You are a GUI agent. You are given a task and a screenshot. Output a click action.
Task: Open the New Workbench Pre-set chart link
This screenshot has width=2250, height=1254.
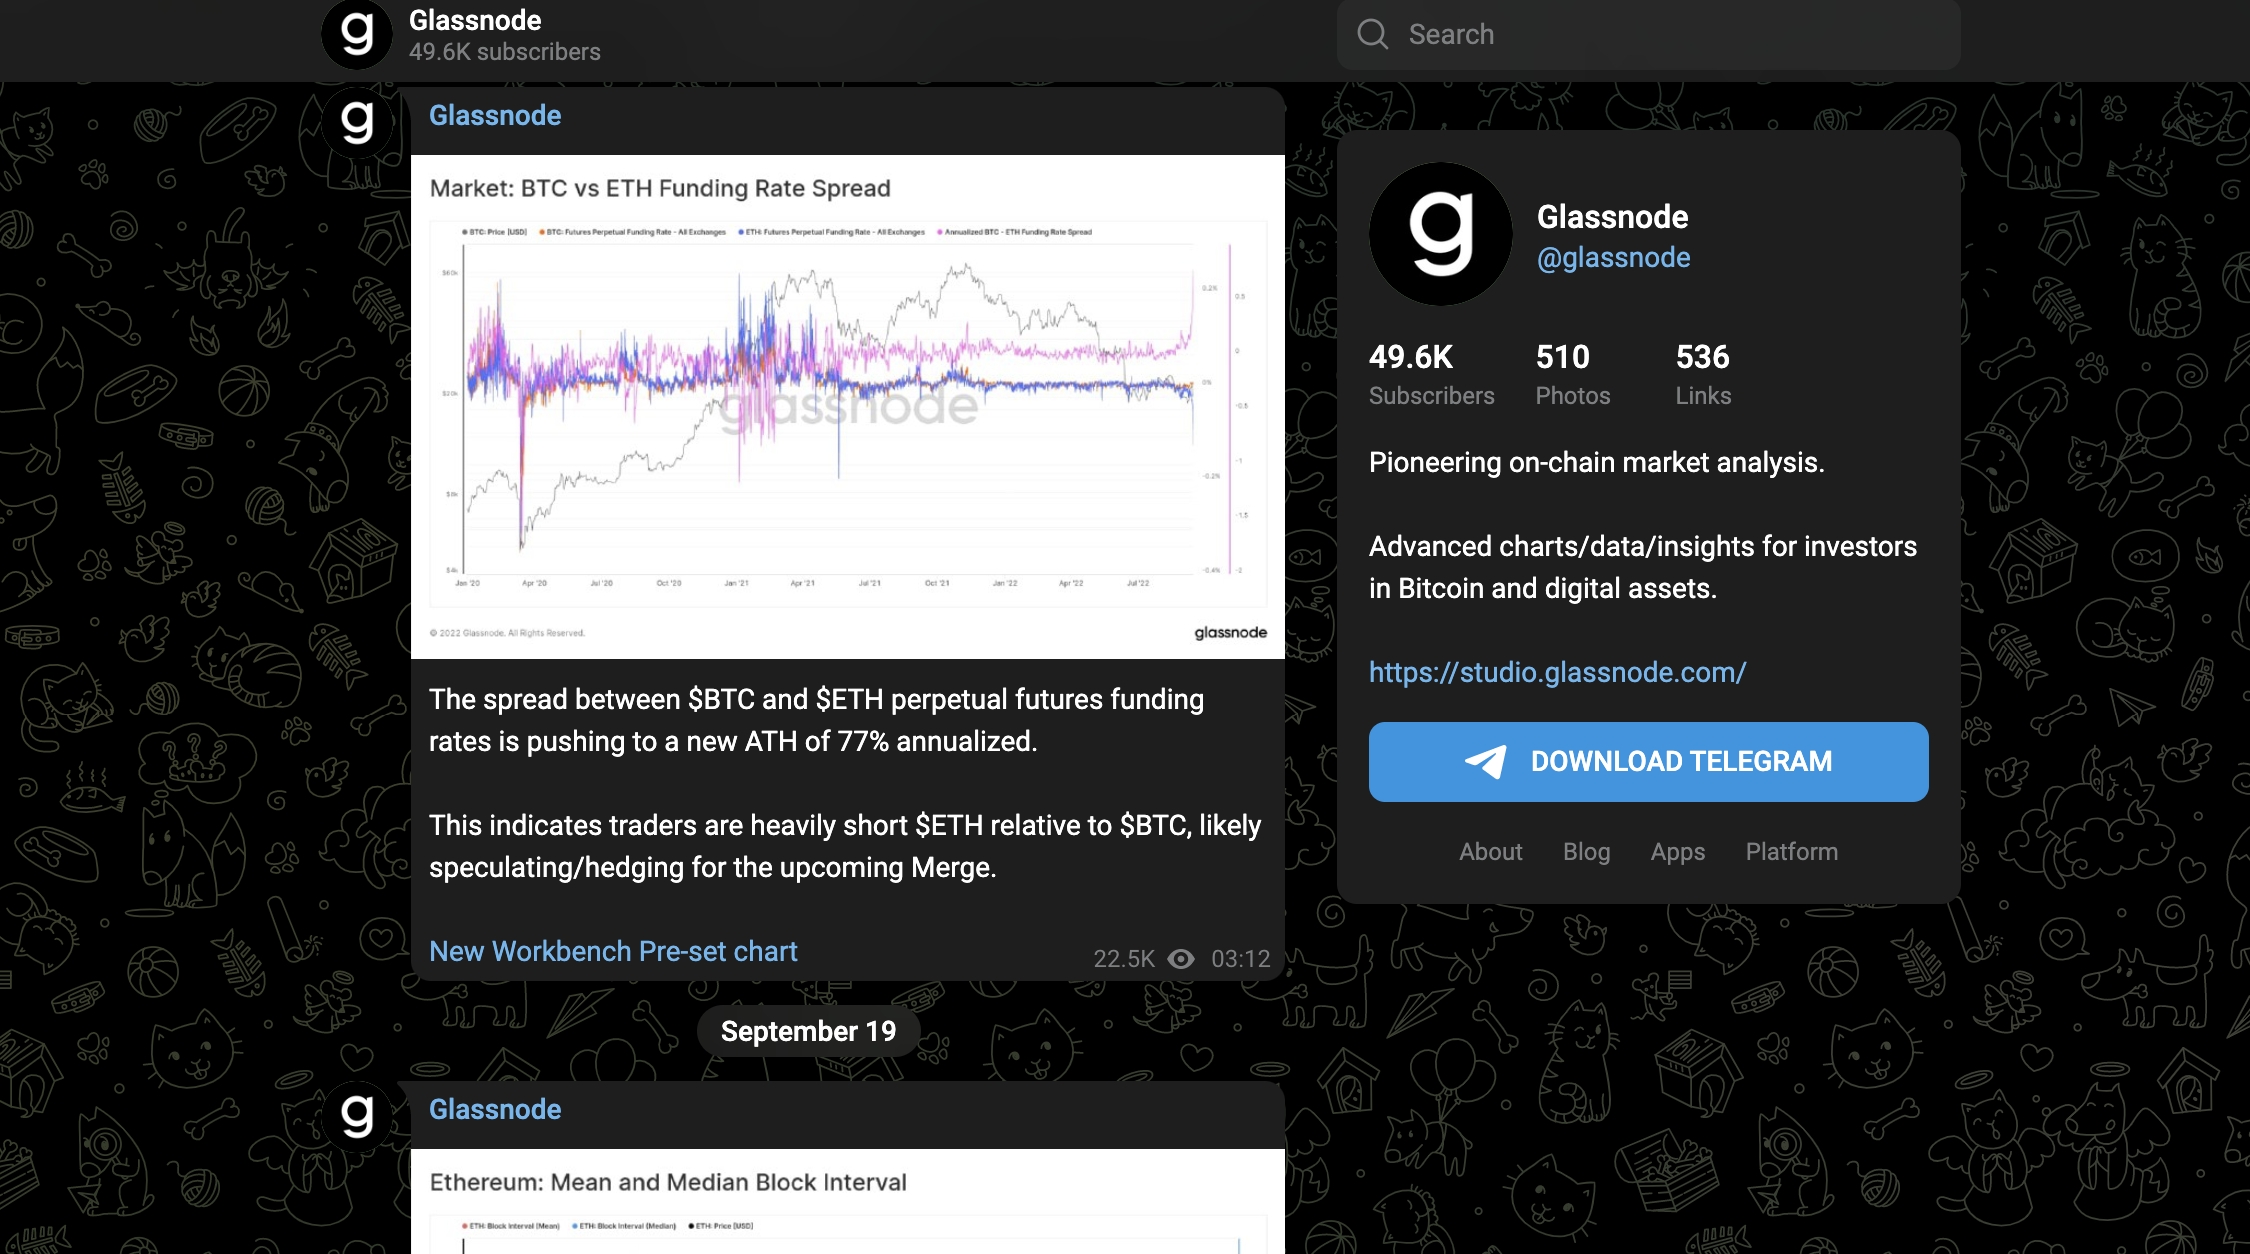613,951
